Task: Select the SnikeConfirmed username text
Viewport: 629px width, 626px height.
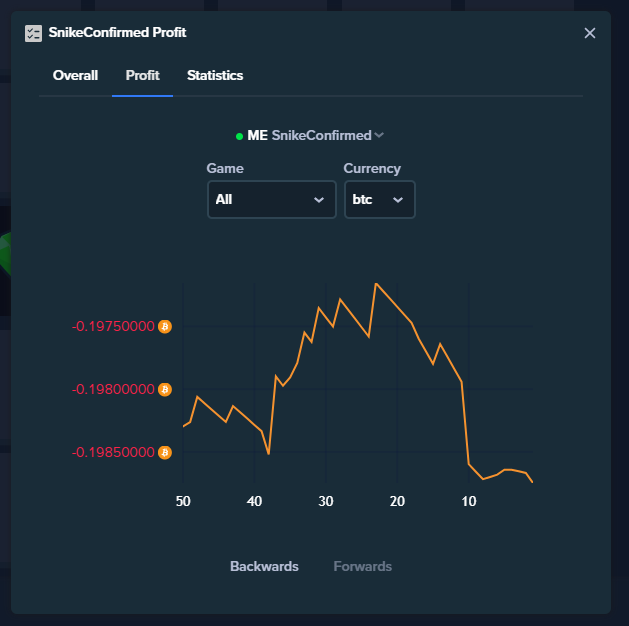Action: click(x=321, y=135)
